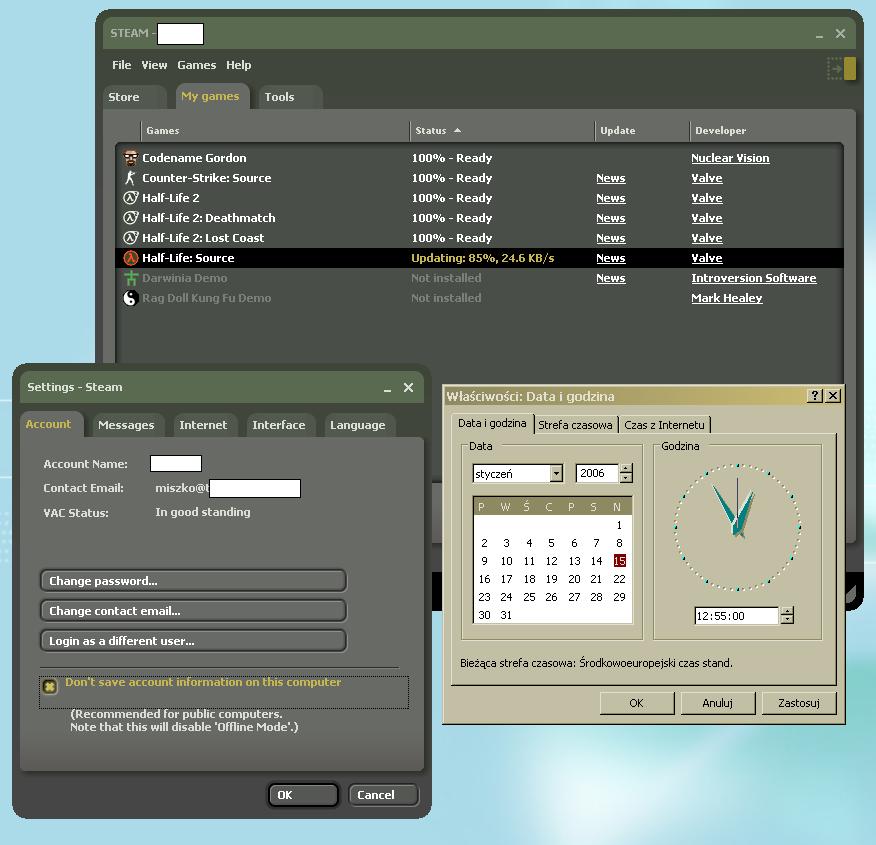Open the File menu in Steam
This screenshot has height=845, width=876.
[x=121, y=65]
